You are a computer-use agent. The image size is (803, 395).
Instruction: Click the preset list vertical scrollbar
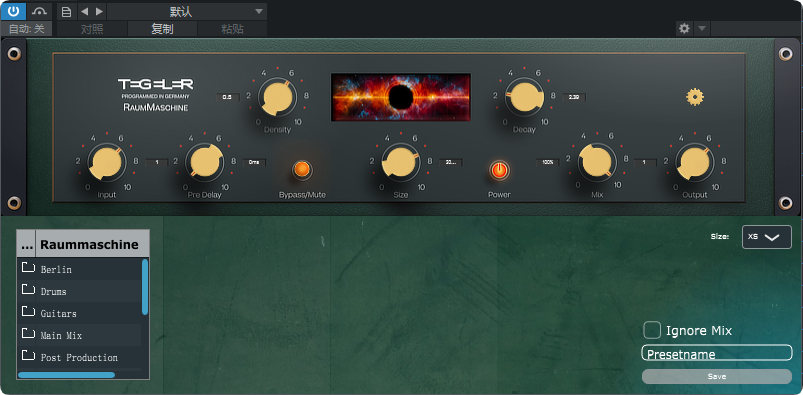point(145,287)
